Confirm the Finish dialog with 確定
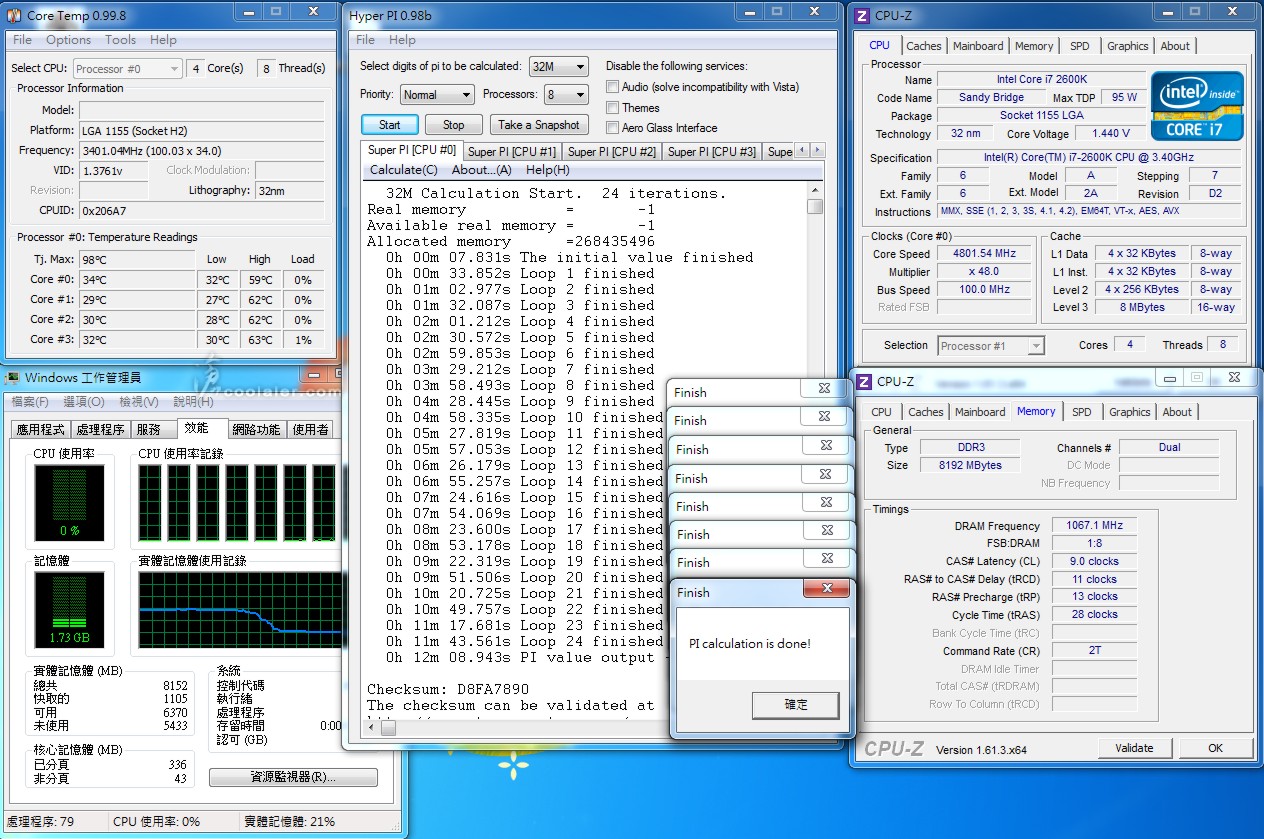 tap(796, 704)
